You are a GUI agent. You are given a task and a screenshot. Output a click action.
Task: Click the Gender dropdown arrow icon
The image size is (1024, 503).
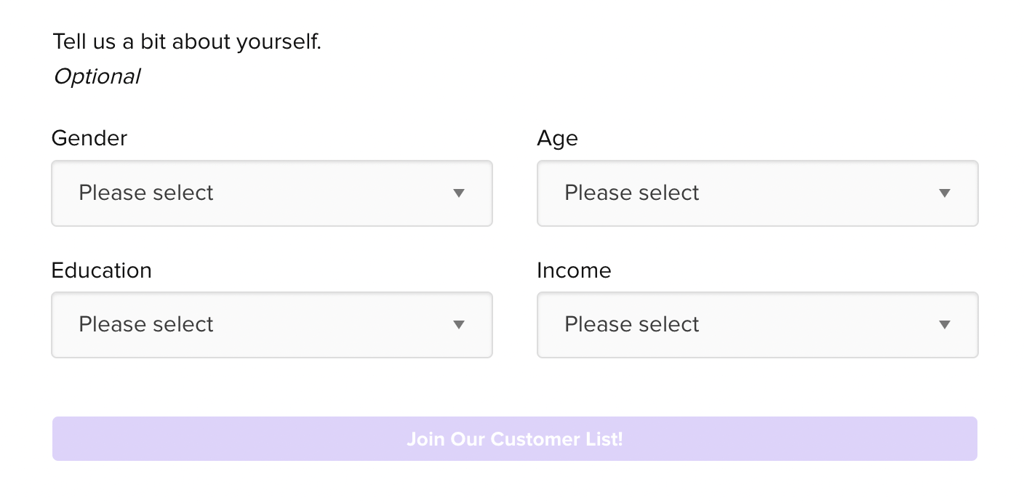tap(459, 193)
